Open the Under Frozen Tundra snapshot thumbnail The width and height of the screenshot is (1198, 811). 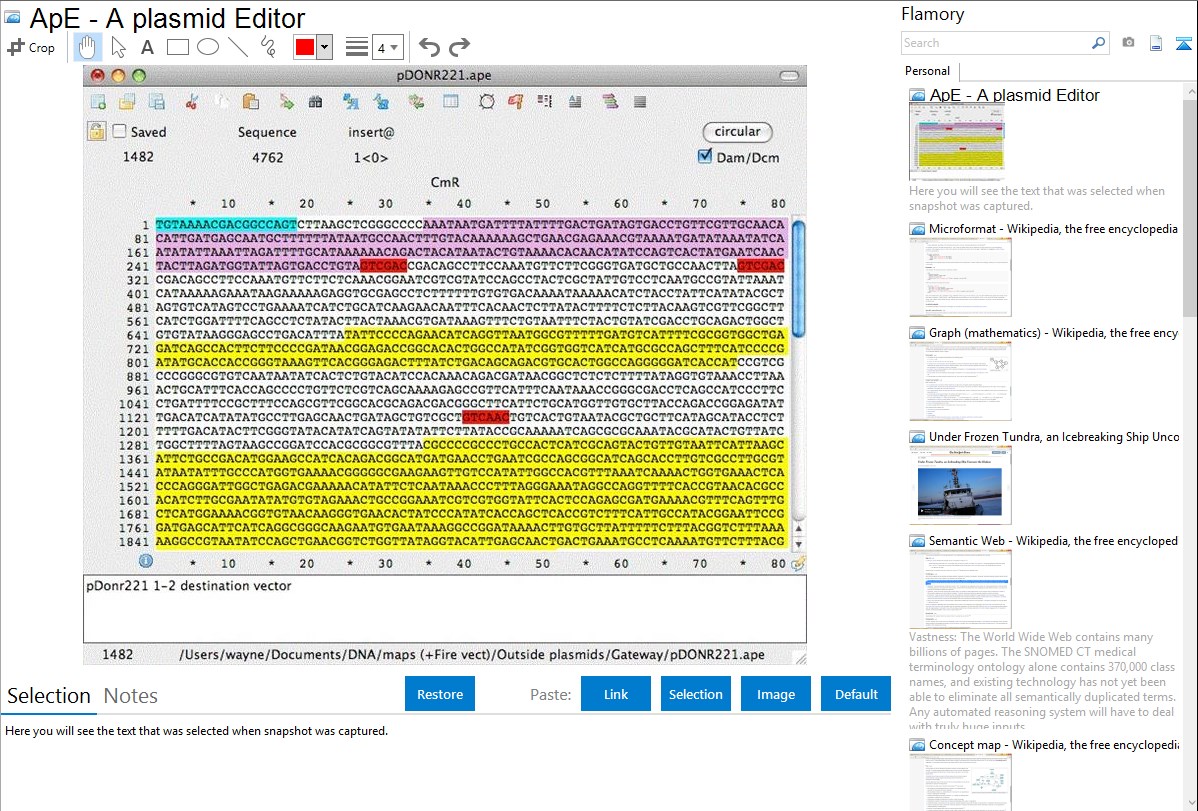pyautogui.click(x=960, y=485)
